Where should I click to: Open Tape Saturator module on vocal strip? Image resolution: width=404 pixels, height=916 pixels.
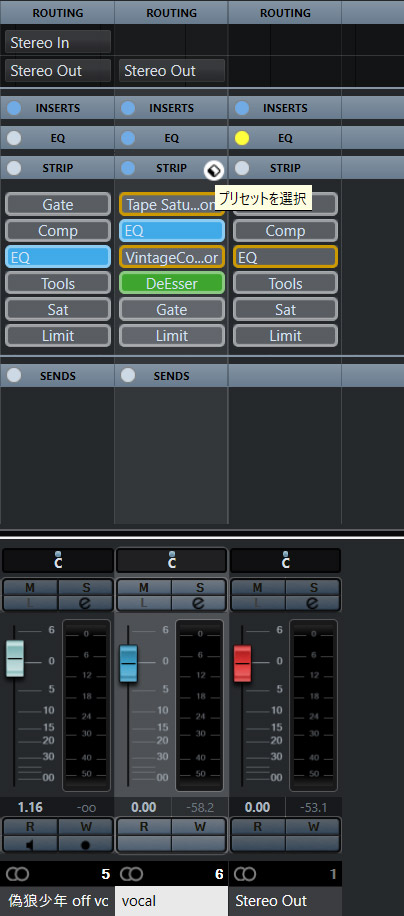(172, 204)
